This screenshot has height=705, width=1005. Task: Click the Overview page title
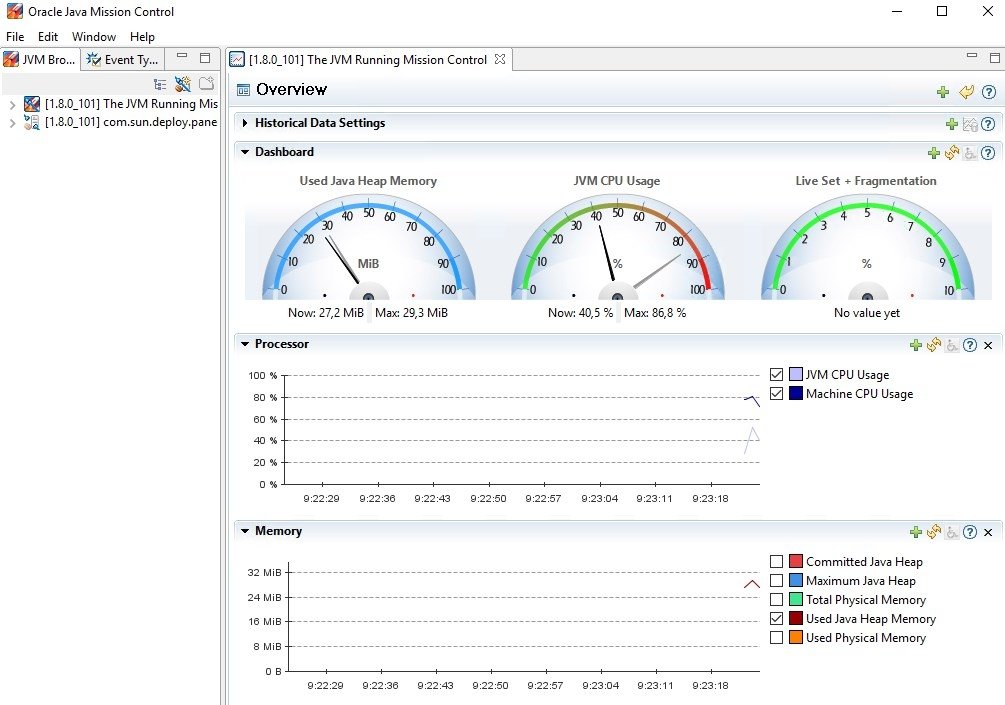pos(292,90)
